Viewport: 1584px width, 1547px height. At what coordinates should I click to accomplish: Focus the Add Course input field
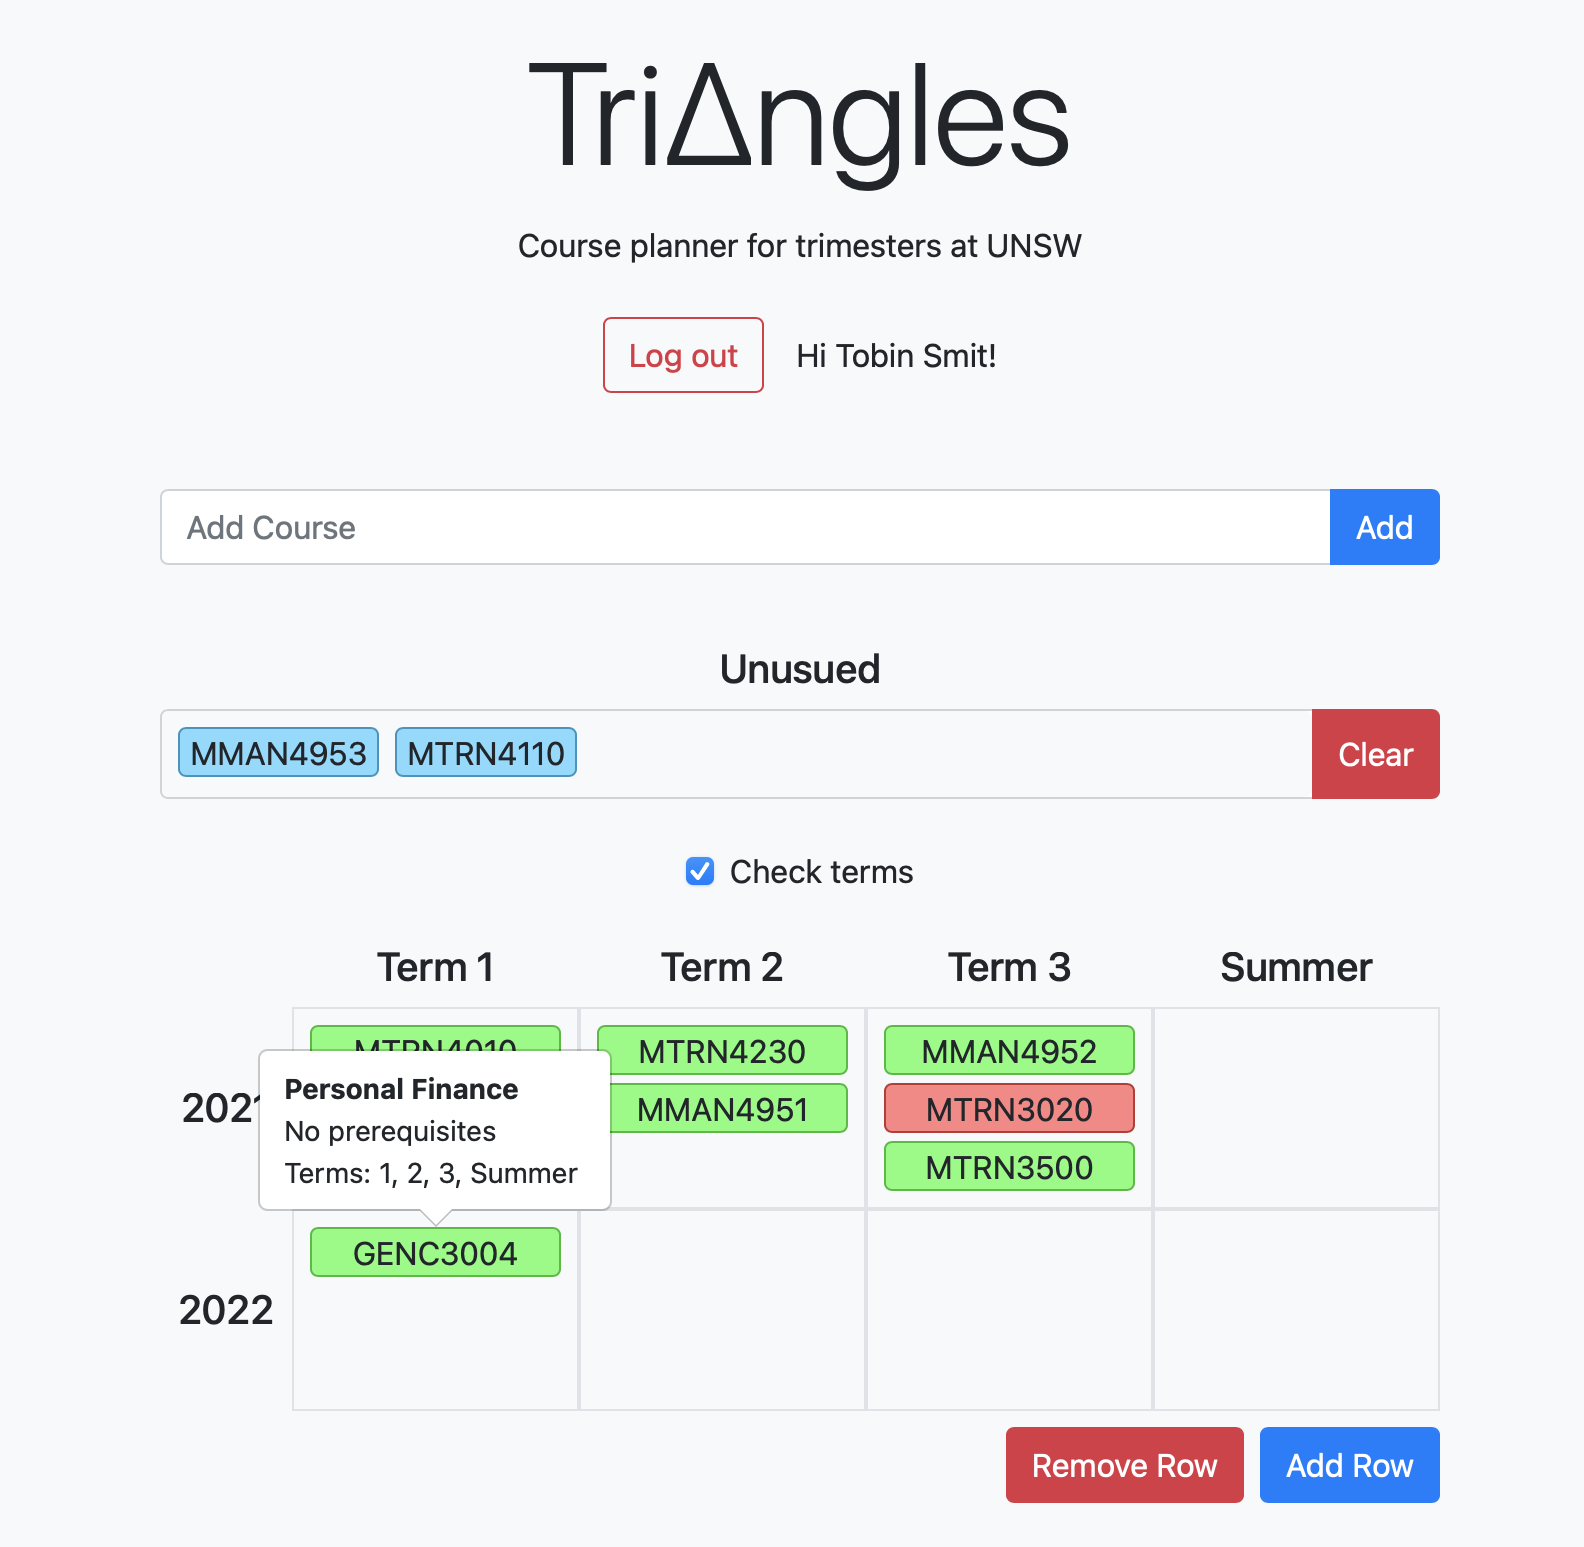tap(745, 527)
